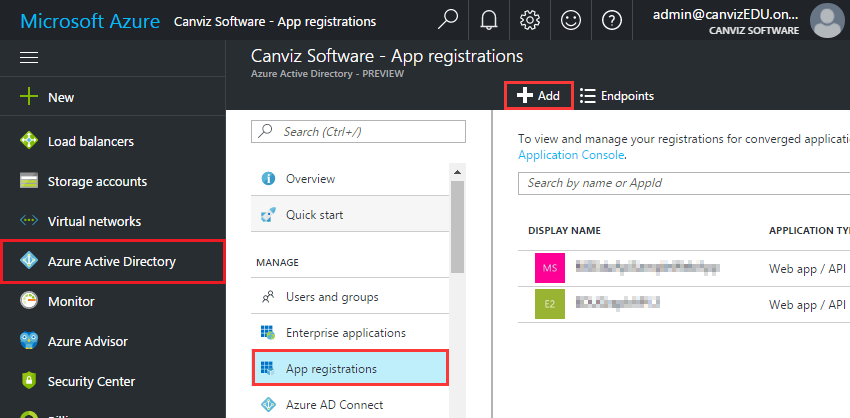
Task: Open Azure Advisor in sidebar
Action: pyautogui.click(x=113, y=342)
